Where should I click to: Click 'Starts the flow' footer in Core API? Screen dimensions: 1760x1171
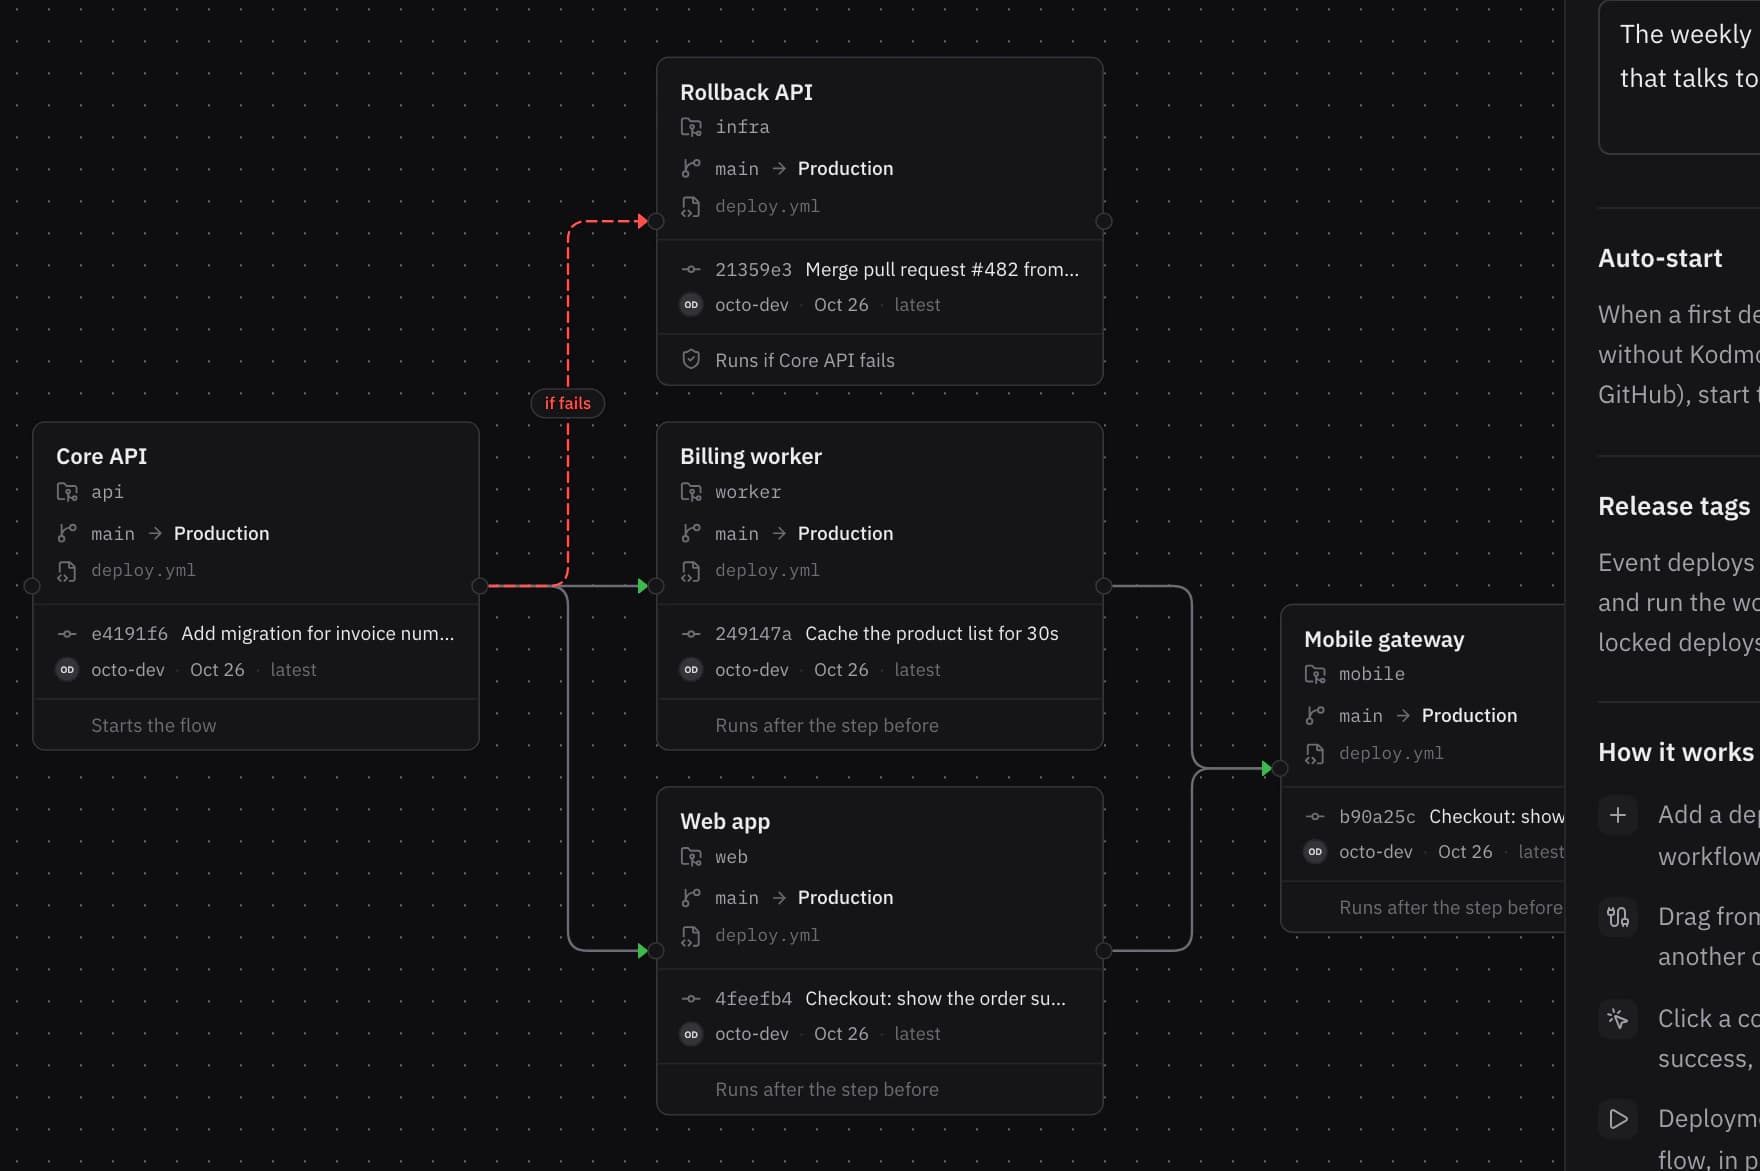154,726
